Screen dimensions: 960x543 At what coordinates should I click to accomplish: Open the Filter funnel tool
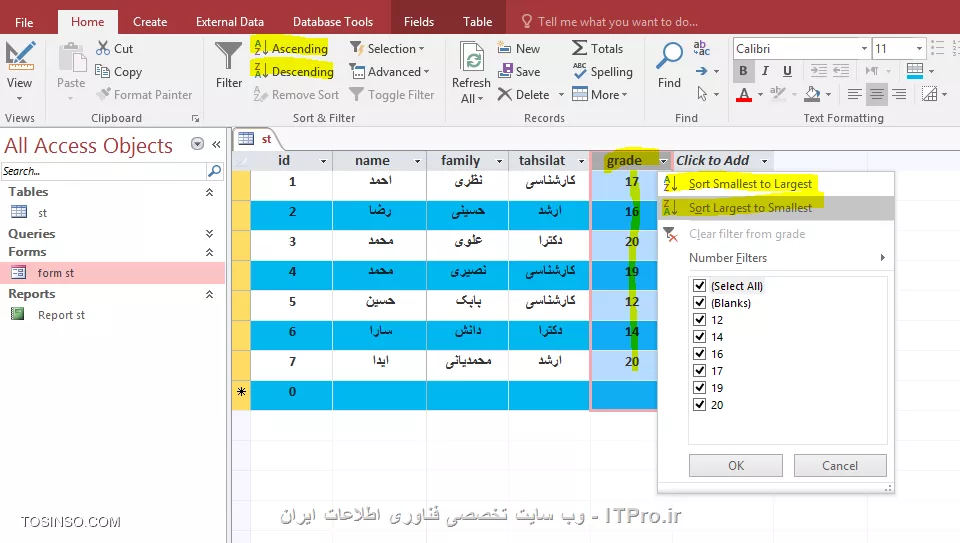228,64
